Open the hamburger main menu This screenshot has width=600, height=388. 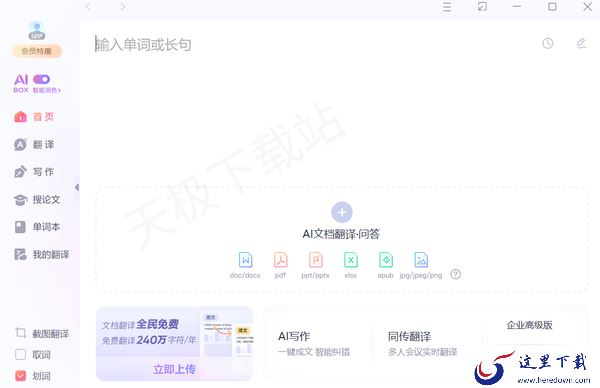pos(447,7)
